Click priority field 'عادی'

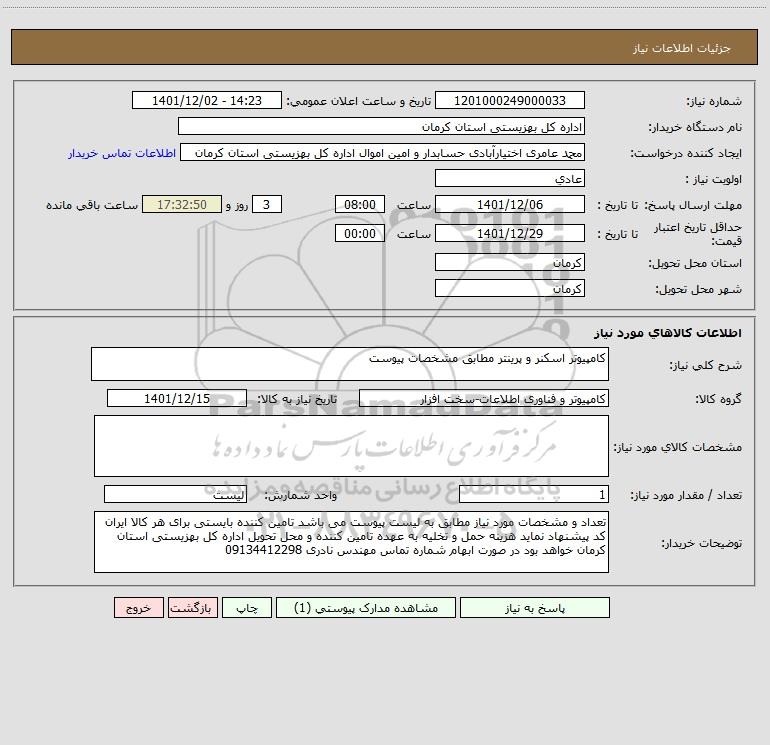tap(510, 178)
